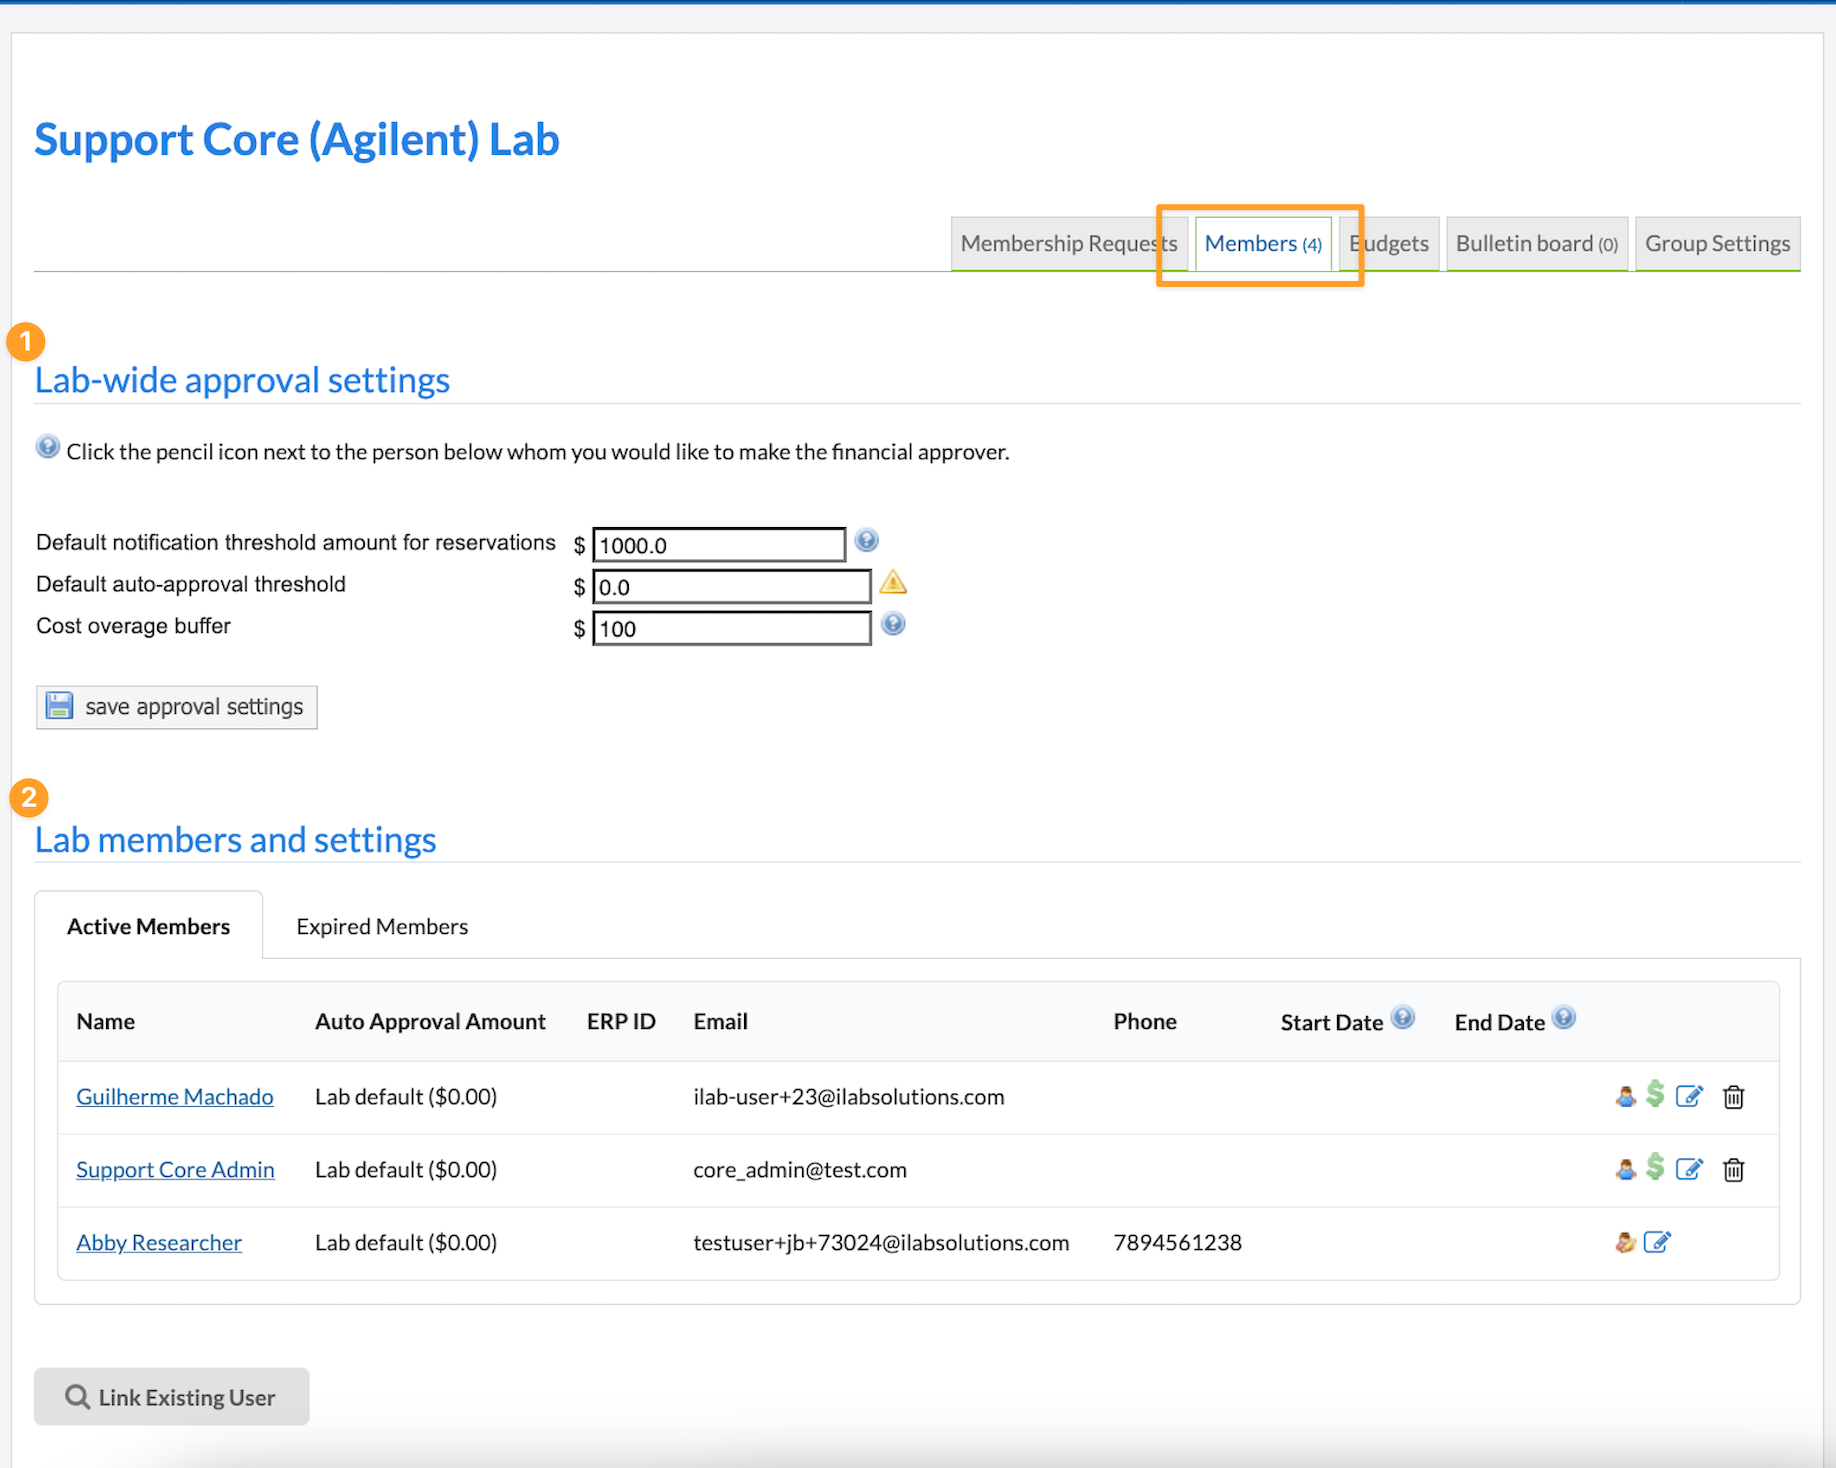1836x1468 pixels.
Task: Click the Link Existing User button
Action: coord(172,1397)
